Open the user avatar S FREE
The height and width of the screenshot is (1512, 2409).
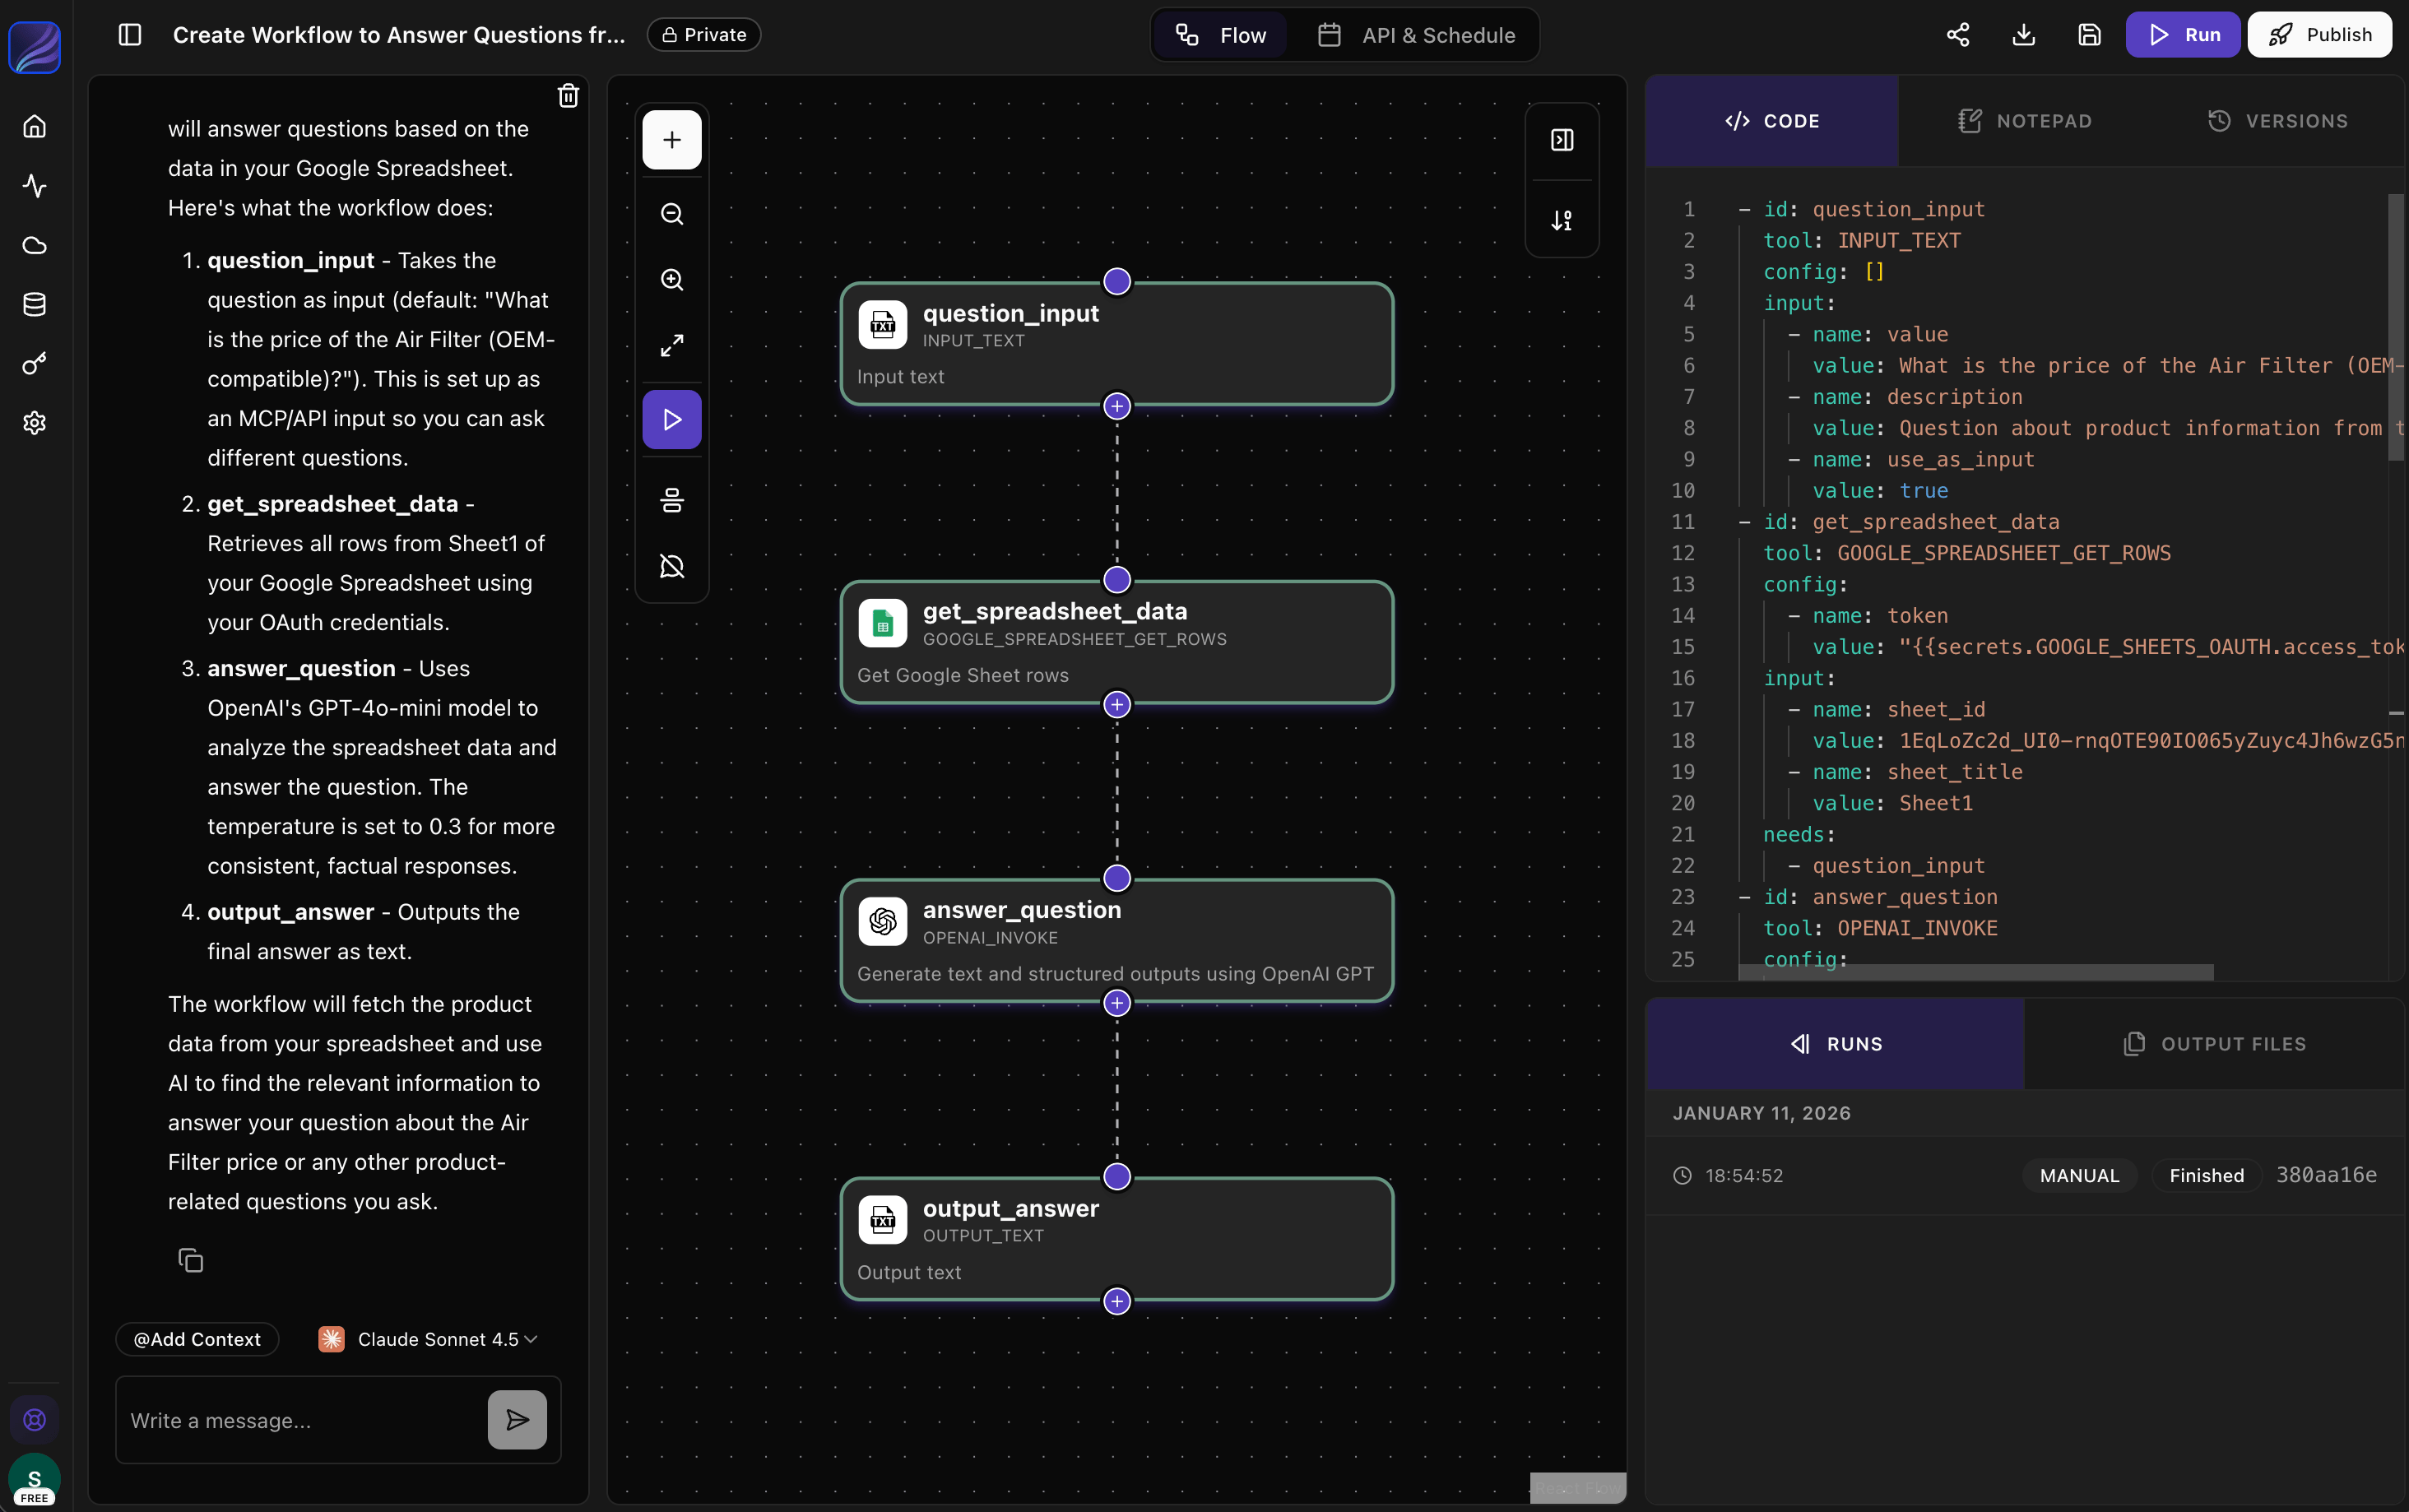click(x=35, y=1480)
